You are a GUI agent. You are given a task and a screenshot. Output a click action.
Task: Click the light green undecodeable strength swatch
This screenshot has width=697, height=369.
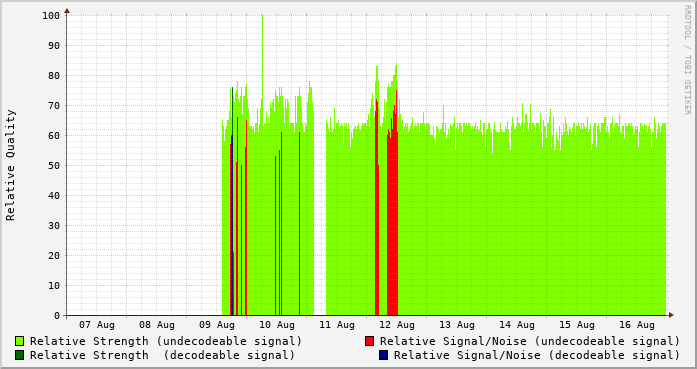point(20,341)
